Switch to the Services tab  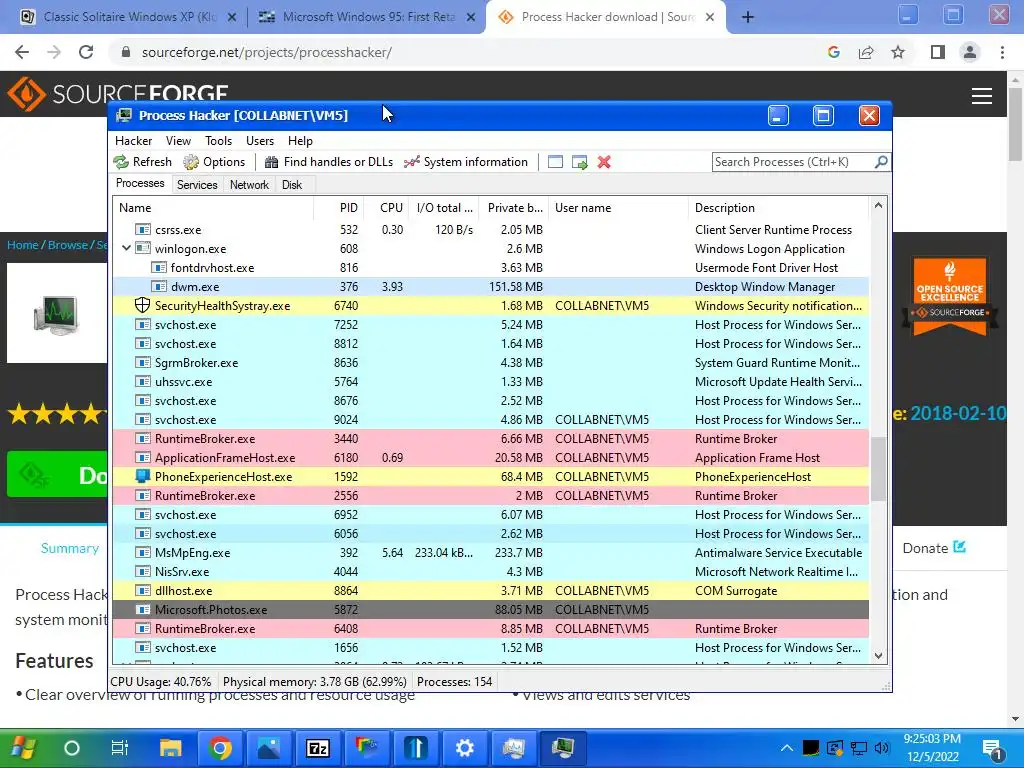point(197,185)
